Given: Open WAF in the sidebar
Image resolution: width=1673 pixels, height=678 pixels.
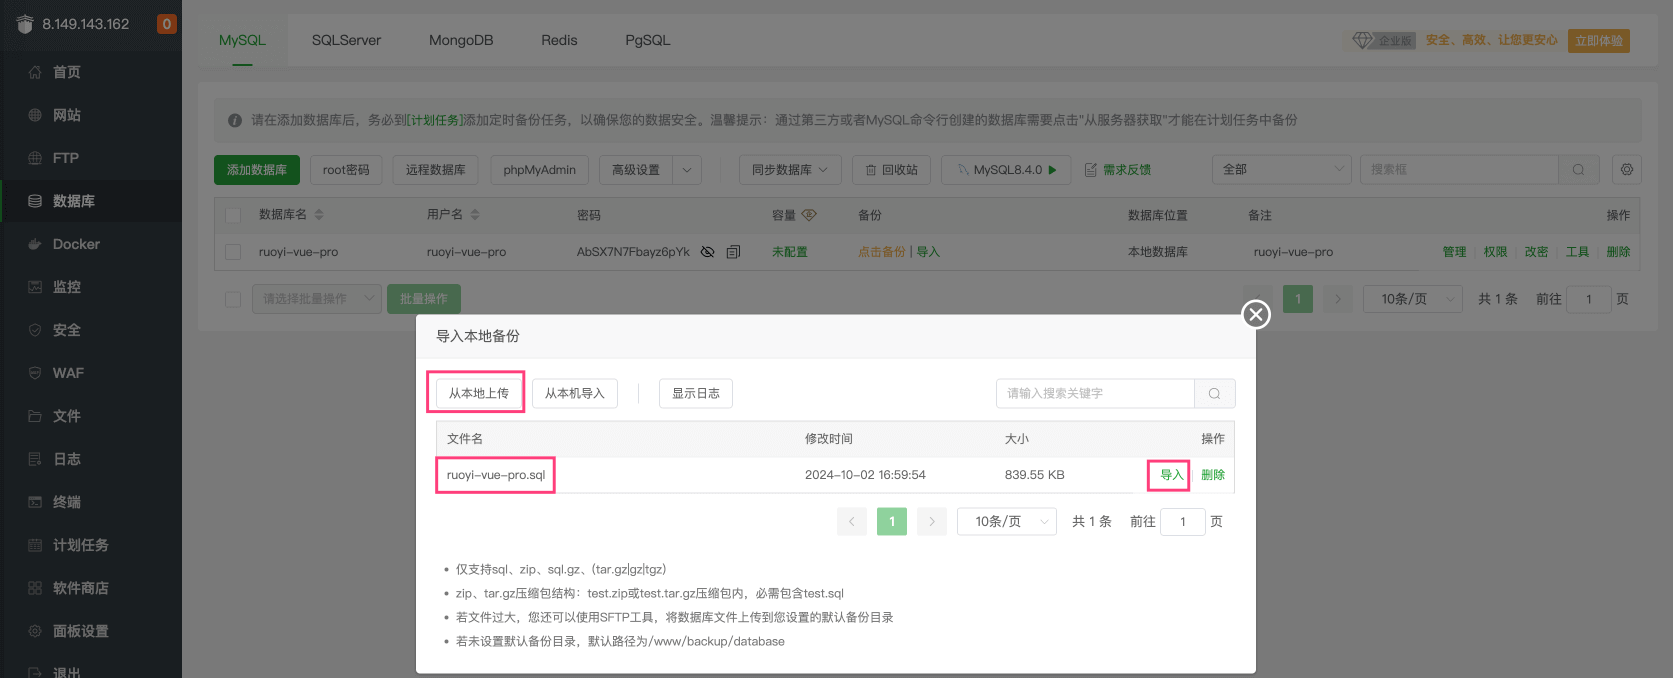Looking at the screenshot, I should (68, 373).
